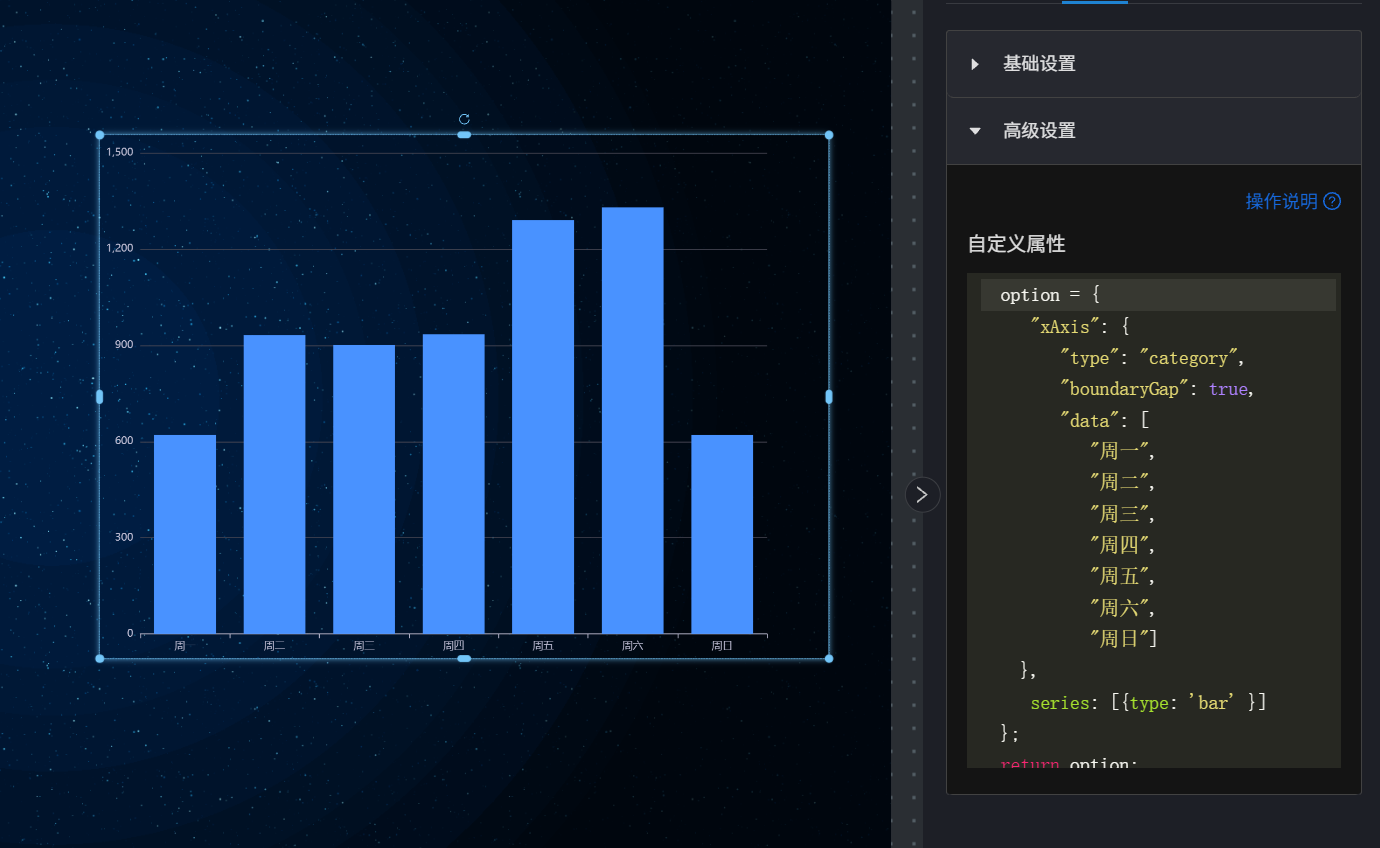Select the 周五 bar in the chart

pyautogui.click(x=543, y=426)
